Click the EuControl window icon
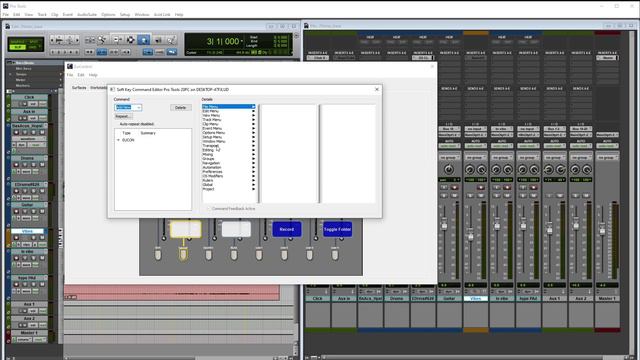Viewport: 640px width, 360px height. (x=70, y=66)
